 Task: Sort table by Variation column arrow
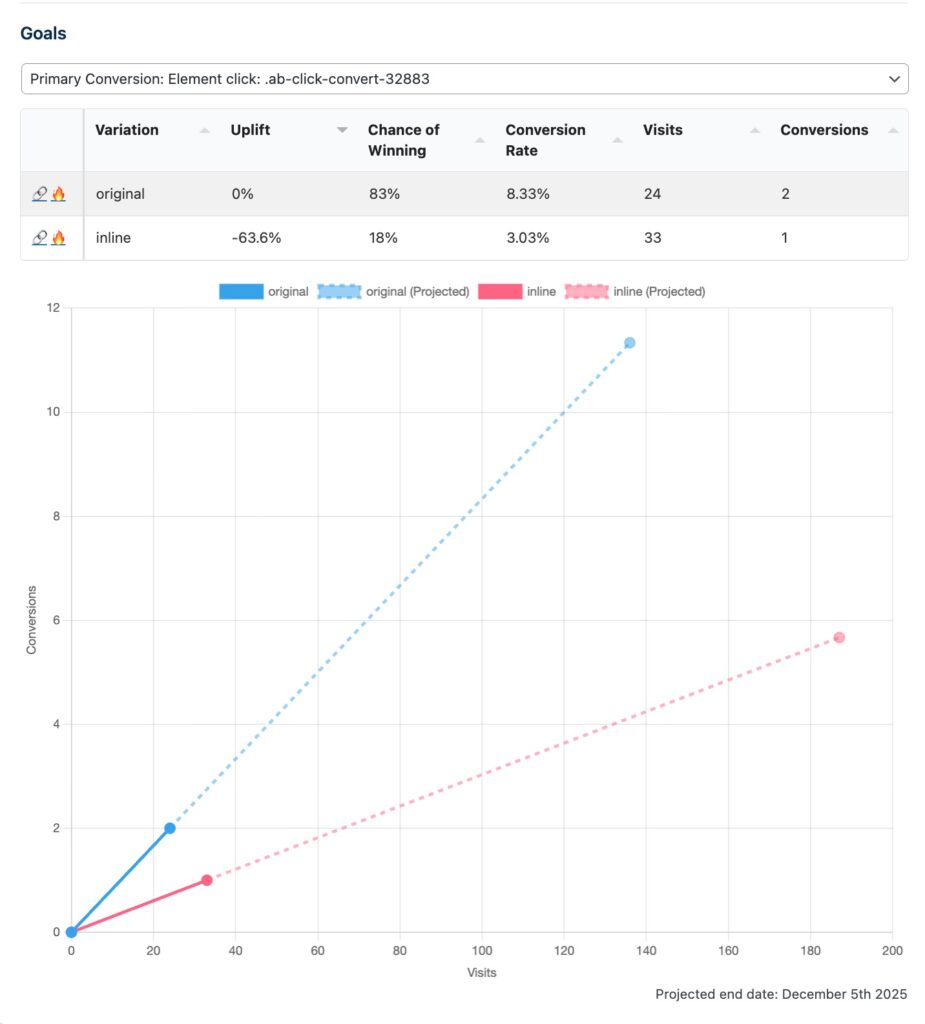coord(204,131)
